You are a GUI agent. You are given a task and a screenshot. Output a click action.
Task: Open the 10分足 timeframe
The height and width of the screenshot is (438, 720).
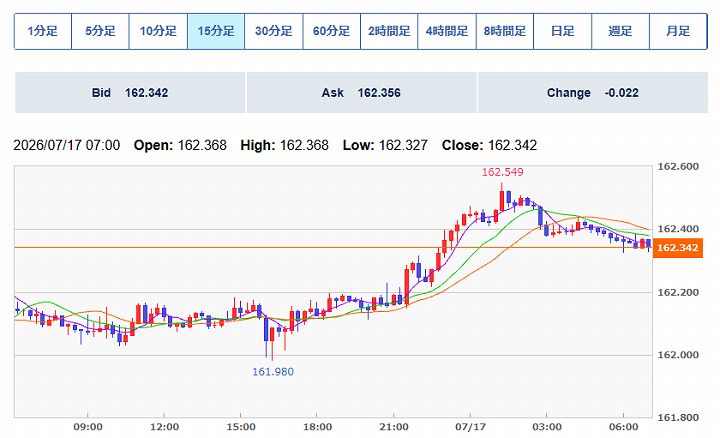click(x=158, y=31)
